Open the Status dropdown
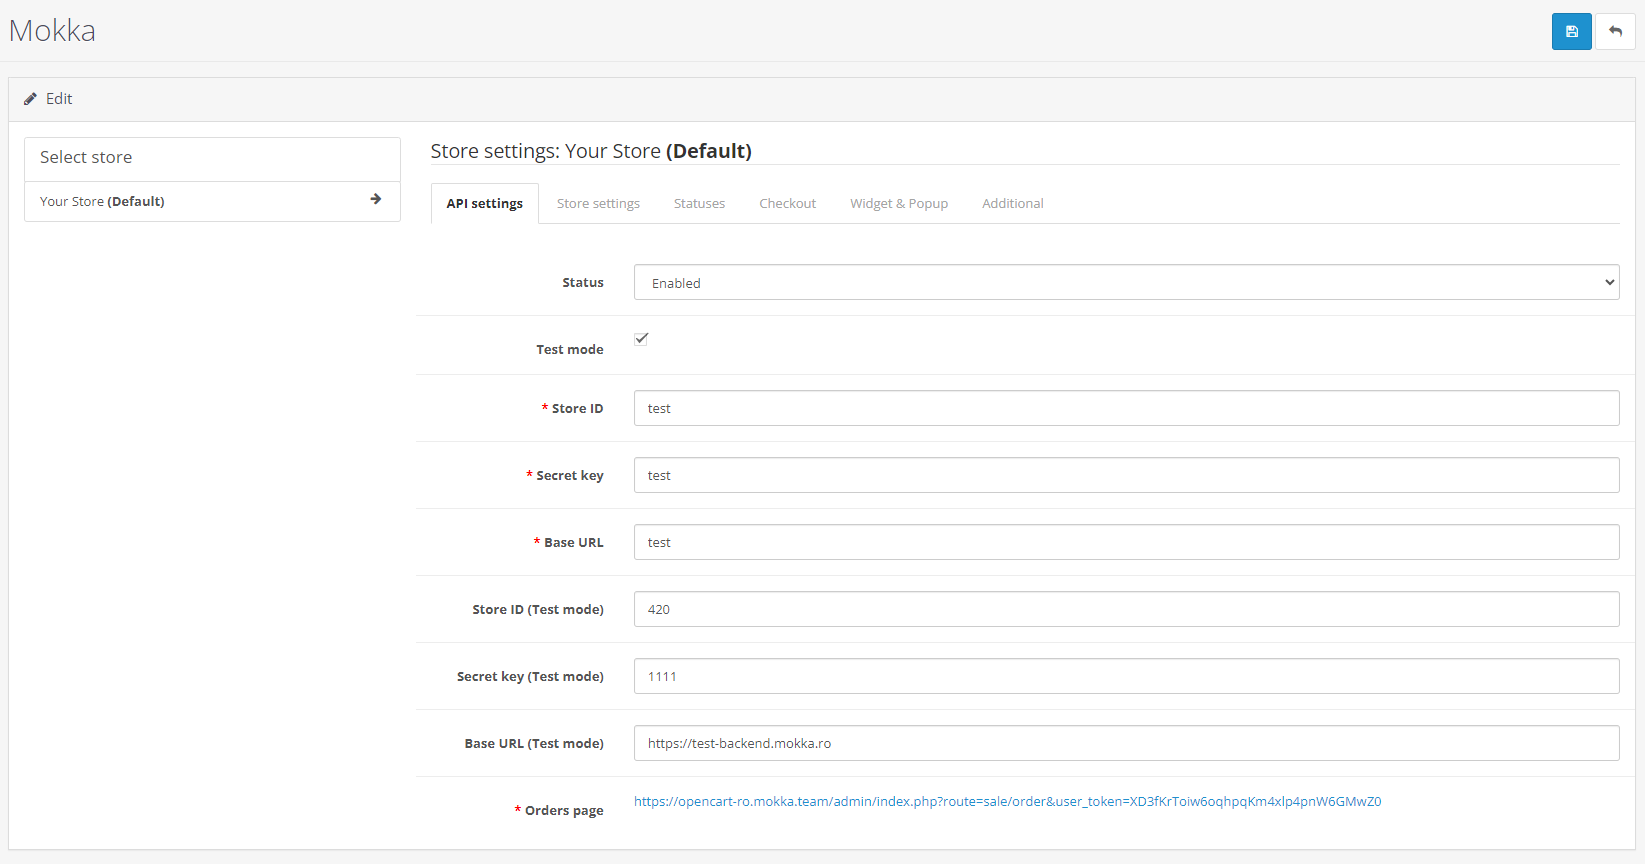Screen dimensions: 1645x864 tap(1126, 283)
